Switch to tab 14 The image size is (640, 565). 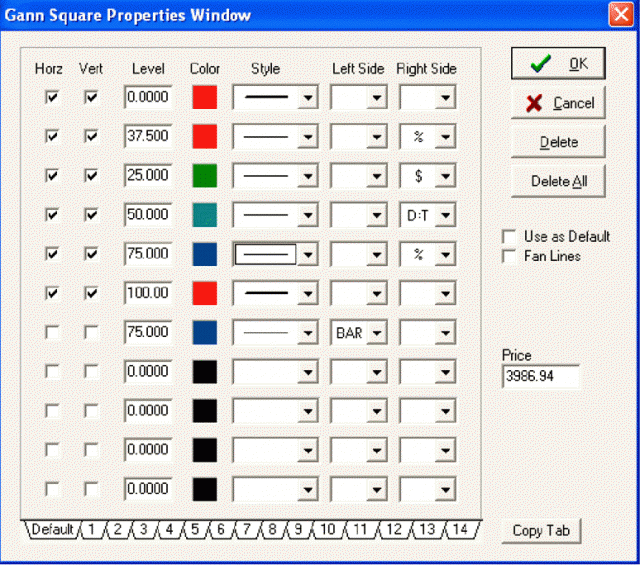459,529
